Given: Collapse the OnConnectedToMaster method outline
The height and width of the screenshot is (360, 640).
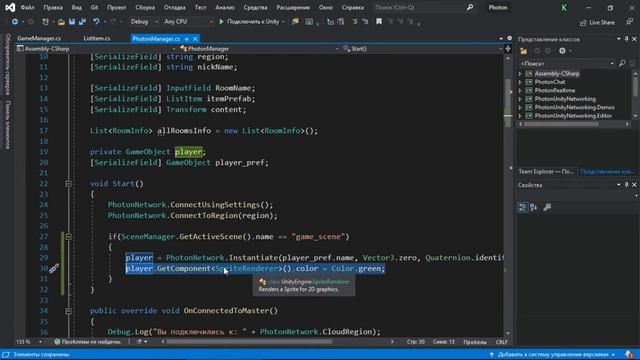Looking at the screenshot, I should pos(69,311).
